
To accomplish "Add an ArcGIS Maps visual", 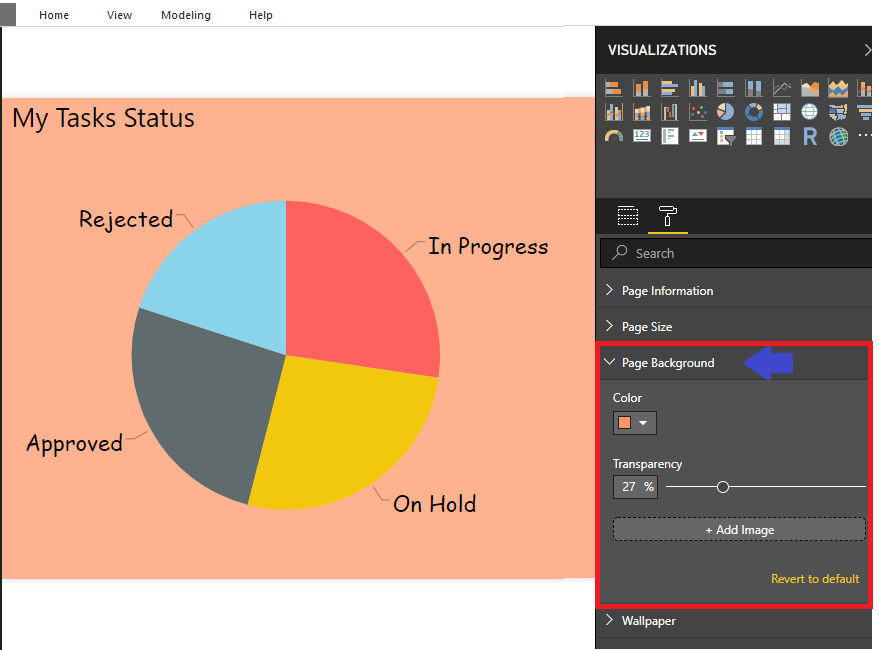I will [x=836, y=136].
